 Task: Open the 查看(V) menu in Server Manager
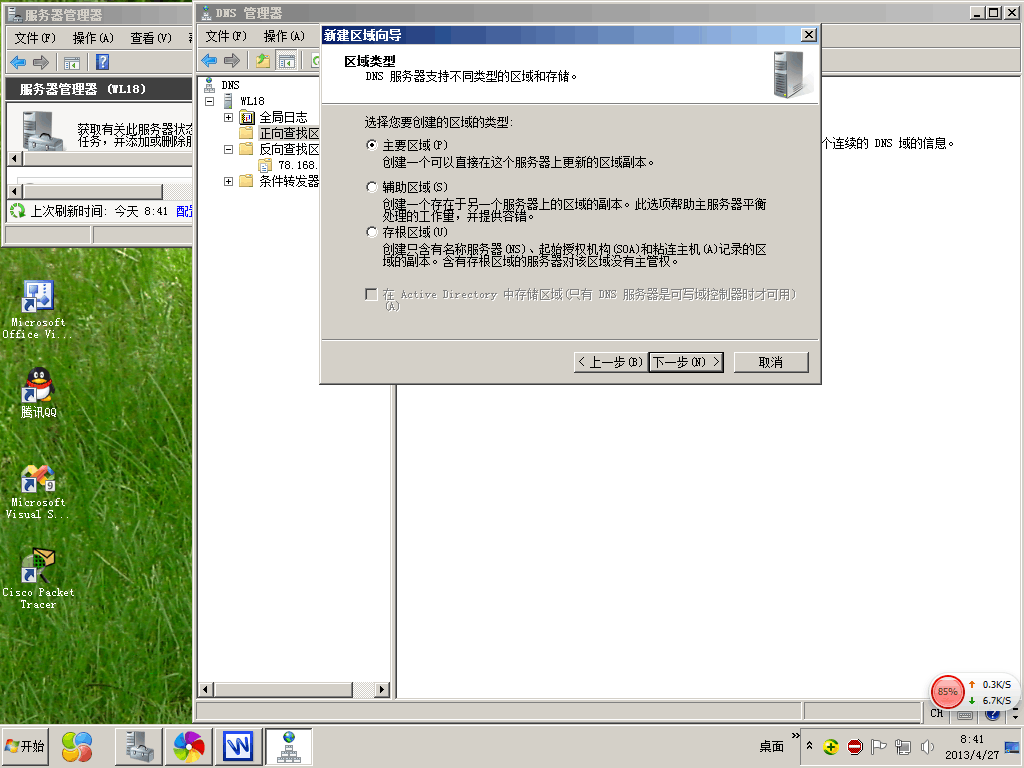[x=151, y=38]
